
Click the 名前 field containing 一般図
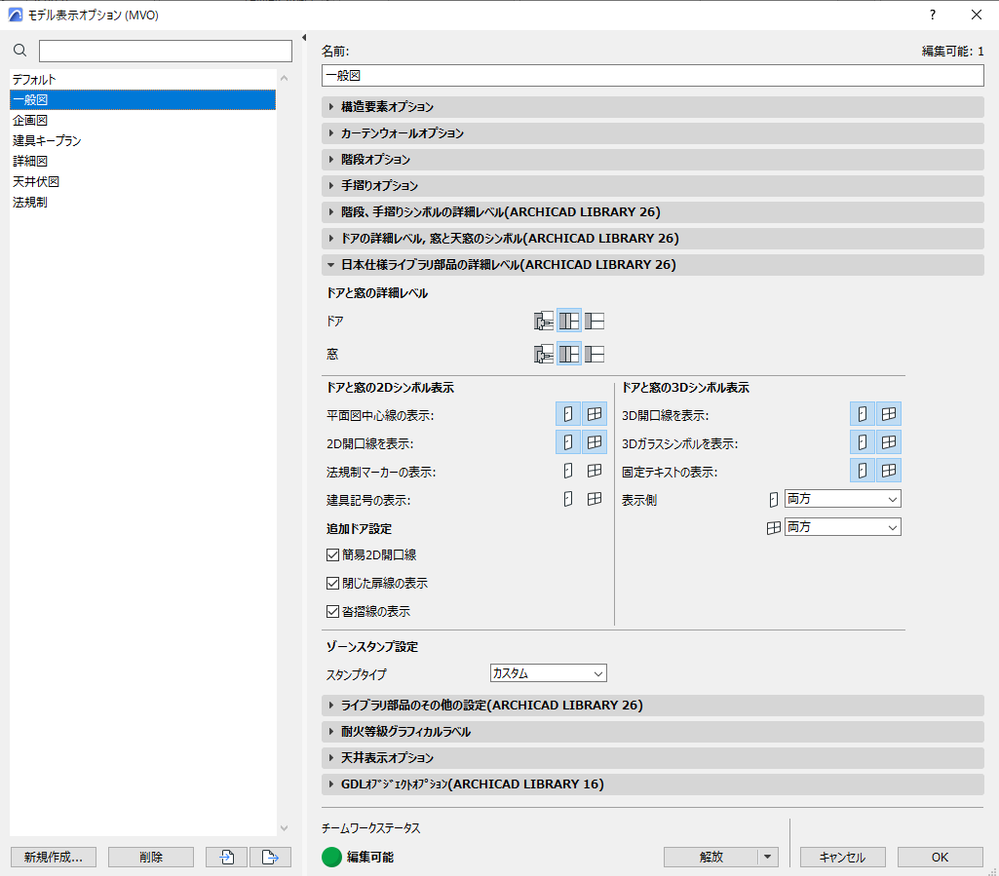pos(652,76)
